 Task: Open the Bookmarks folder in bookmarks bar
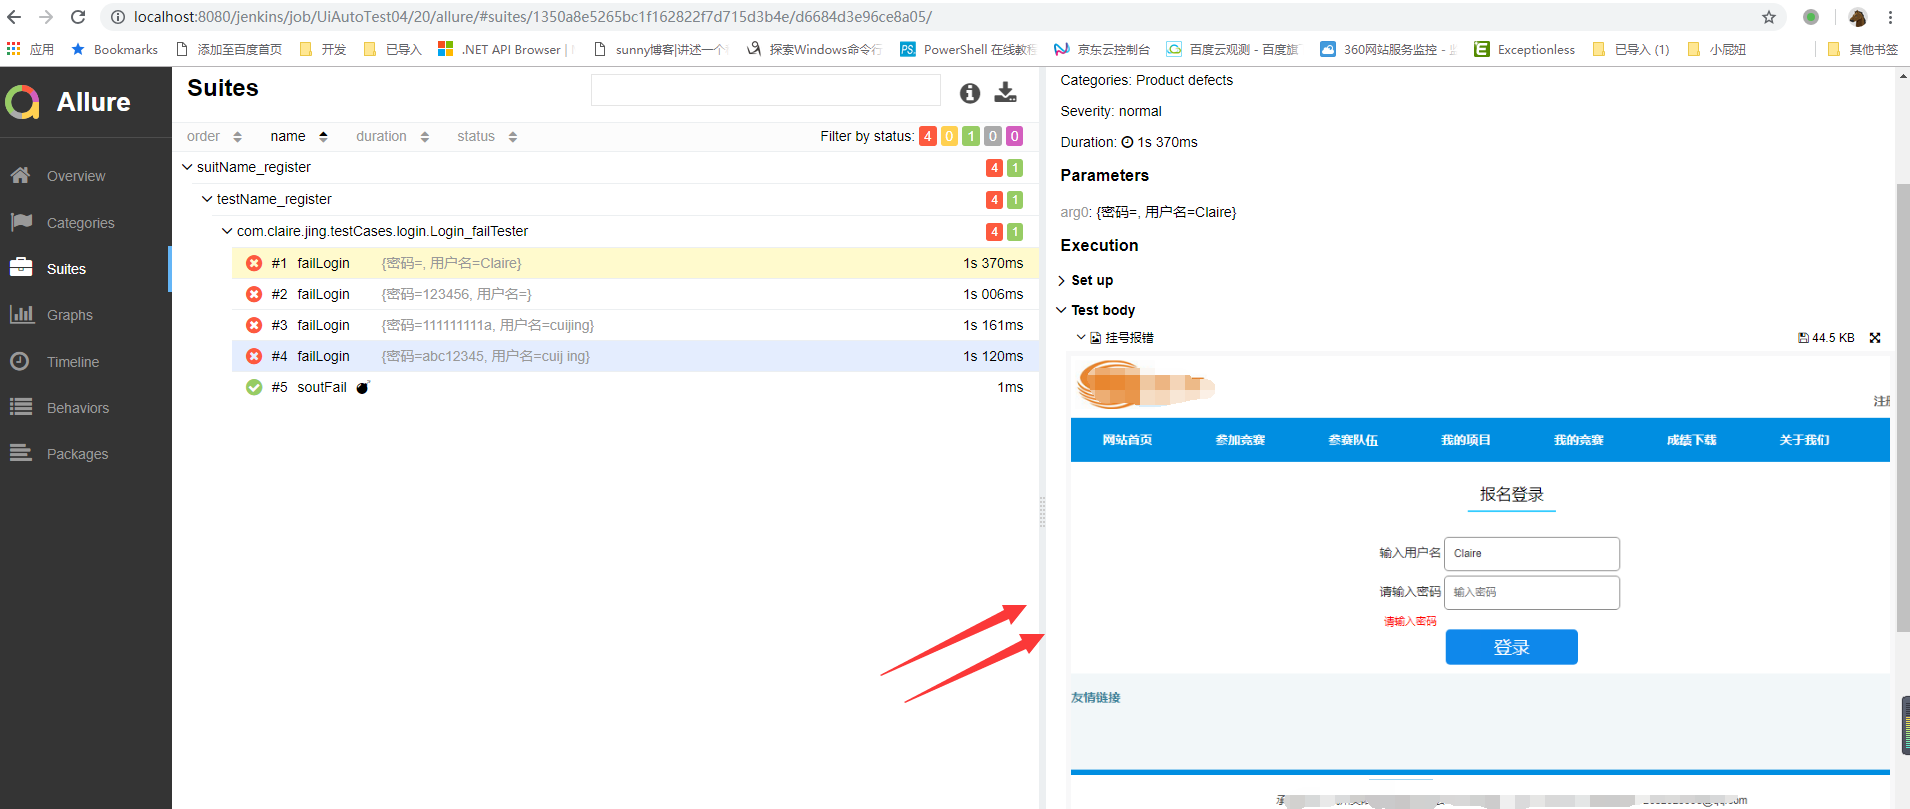point(114,49)
